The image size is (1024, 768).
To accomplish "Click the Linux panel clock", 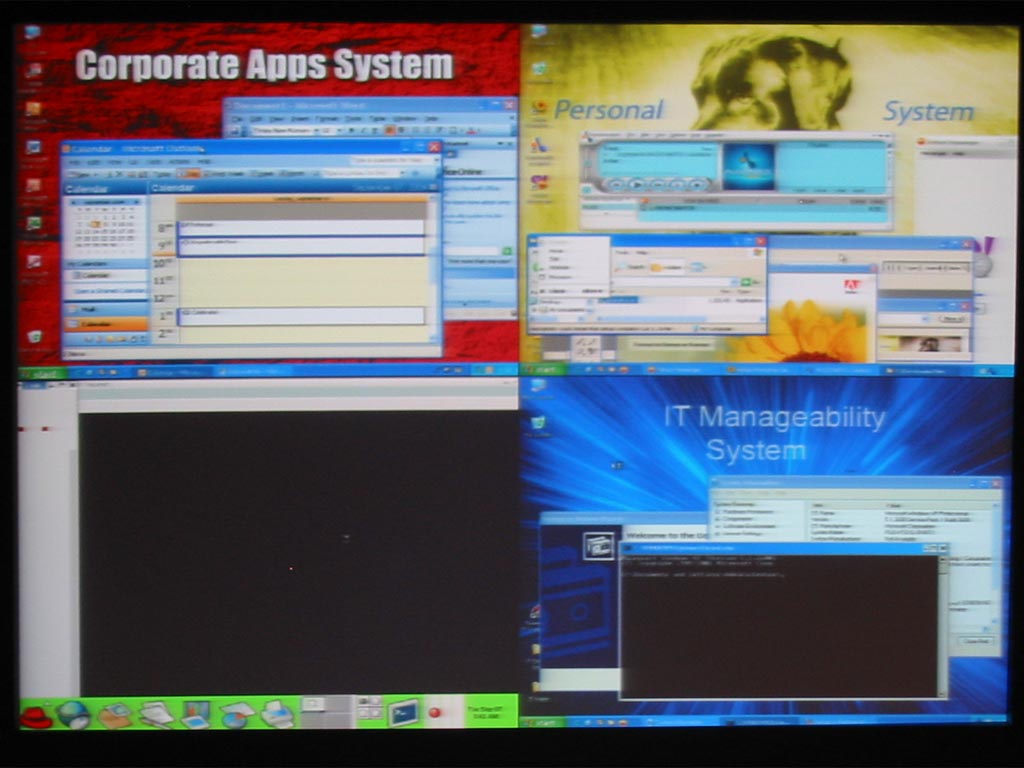I will point(485,712).
